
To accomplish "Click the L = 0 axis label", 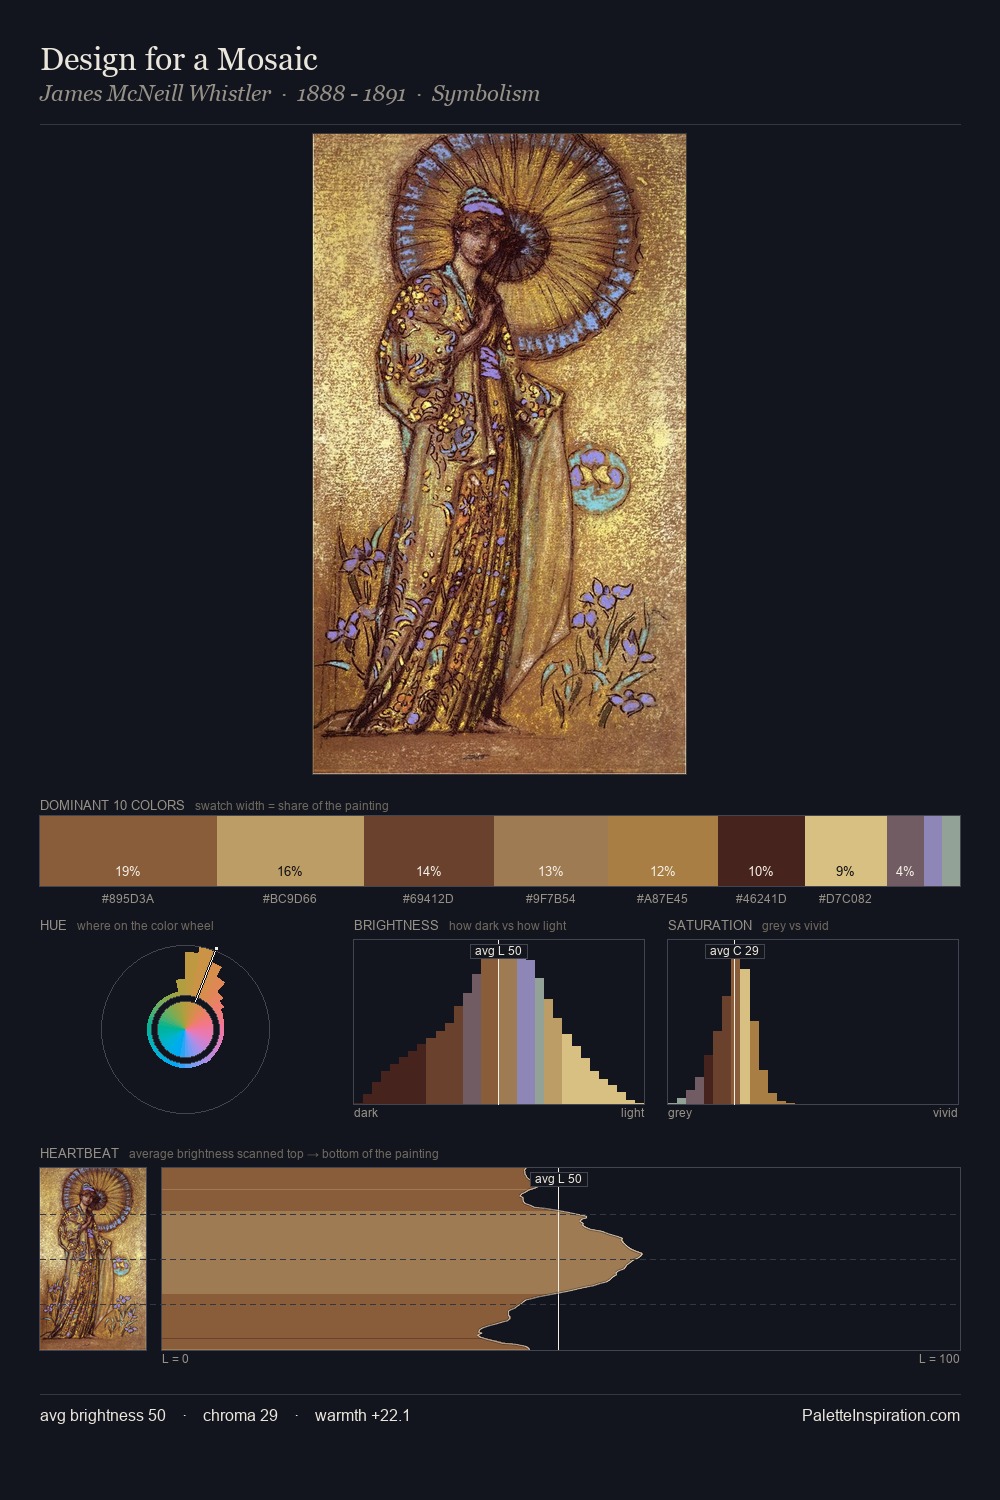I will (175, 1359).
